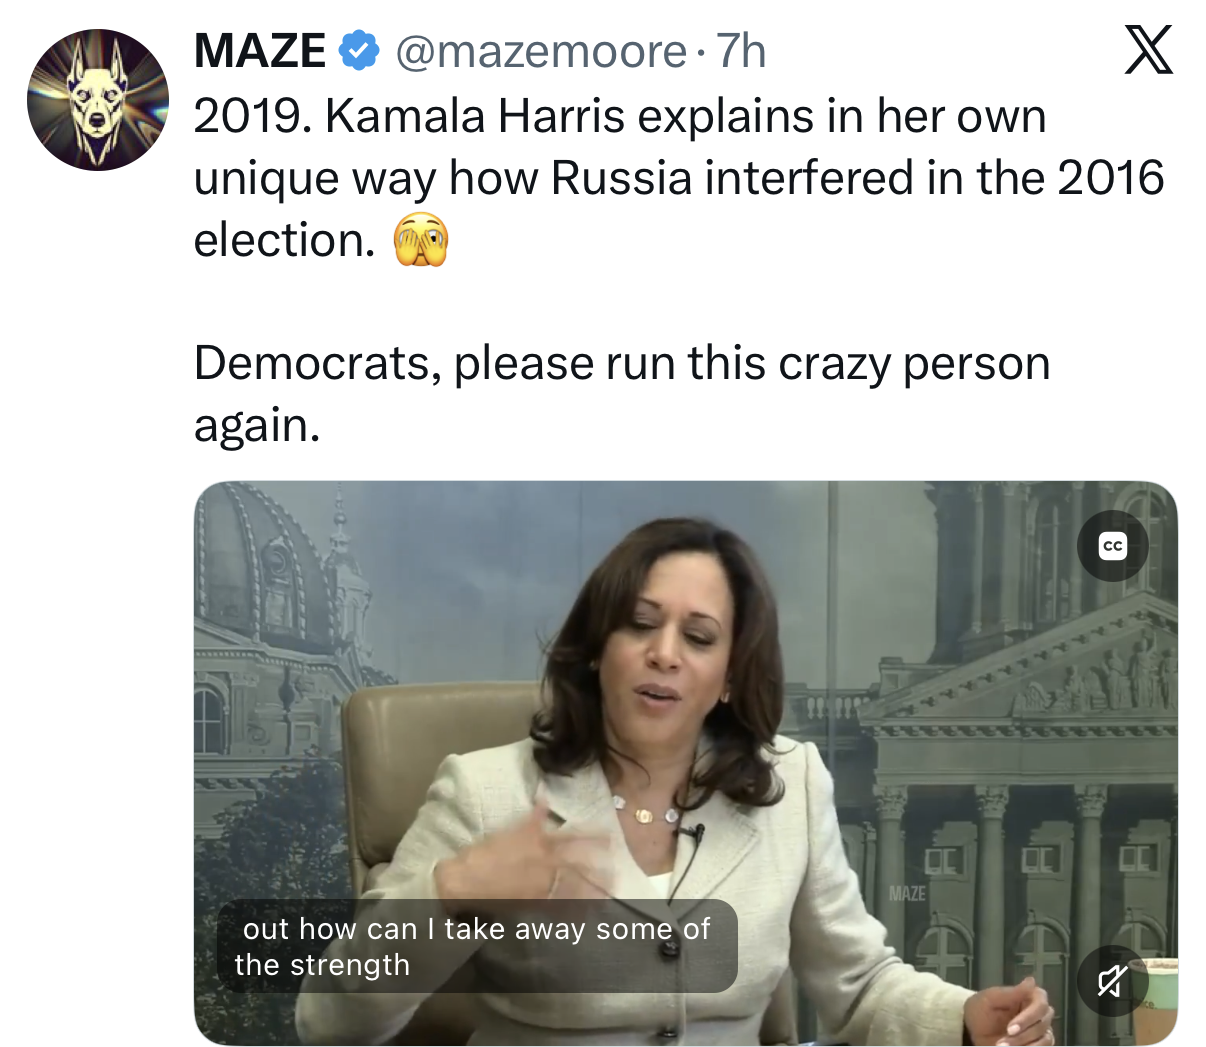
Task: Open the MAZE dog profile avatar
Action: pos(97,99)
